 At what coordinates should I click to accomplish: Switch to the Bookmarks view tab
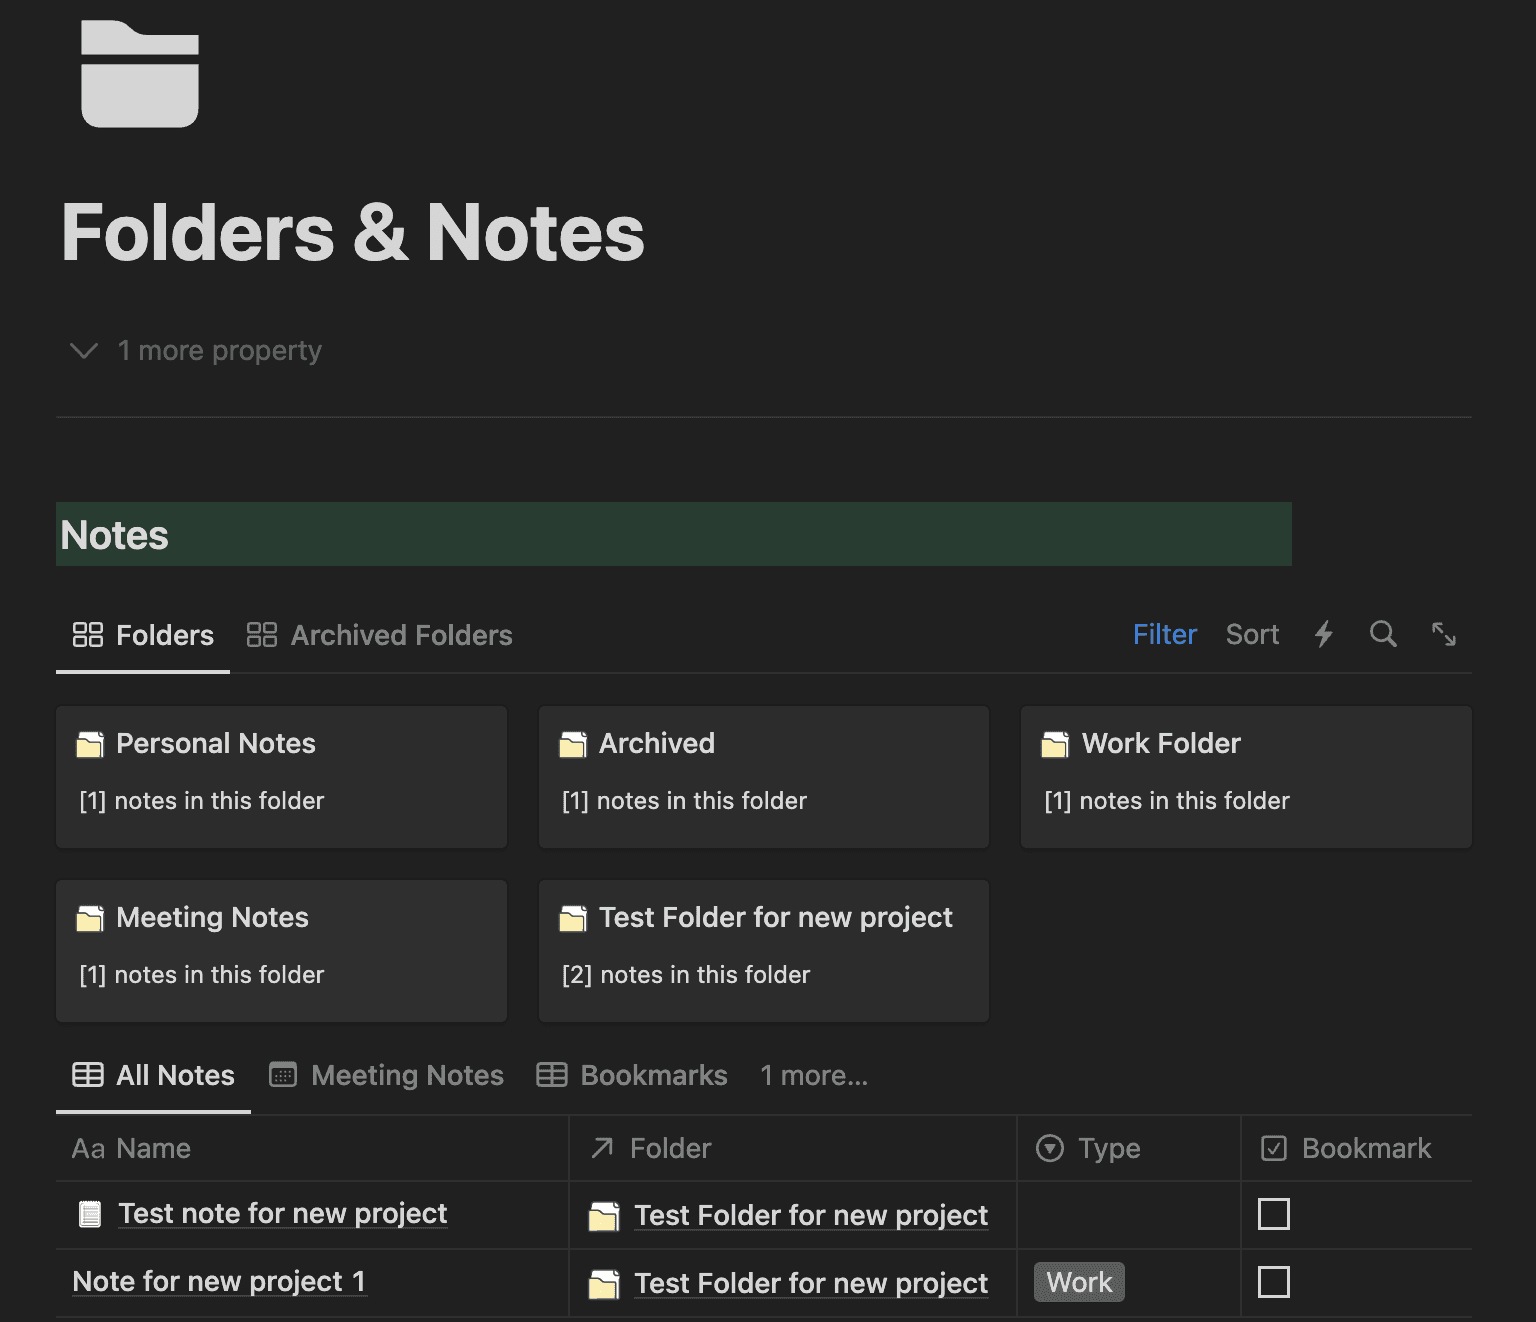pyautogui.click(x=632, y=1075)
